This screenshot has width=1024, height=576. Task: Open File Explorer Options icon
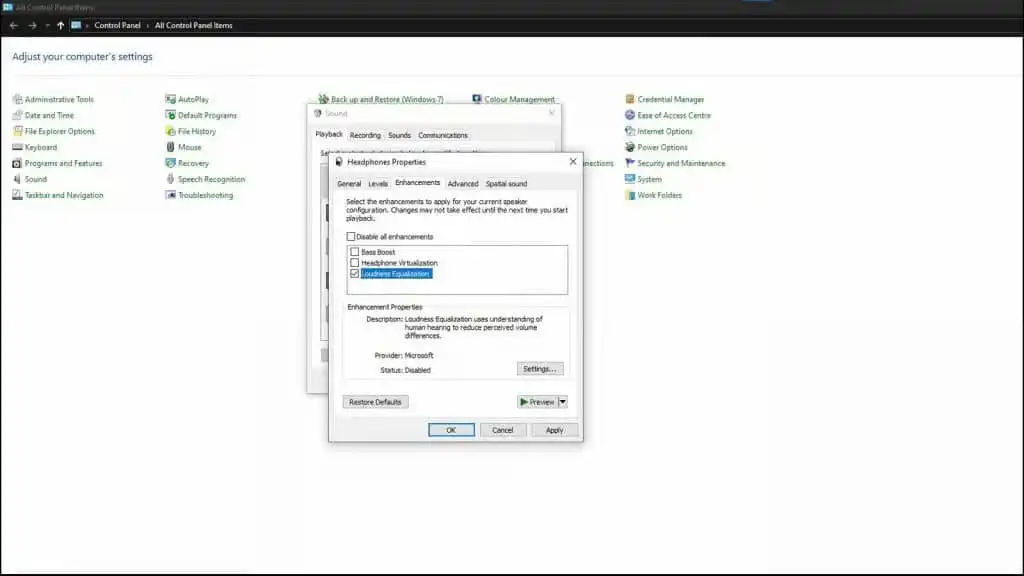click(x=18, y=131)
